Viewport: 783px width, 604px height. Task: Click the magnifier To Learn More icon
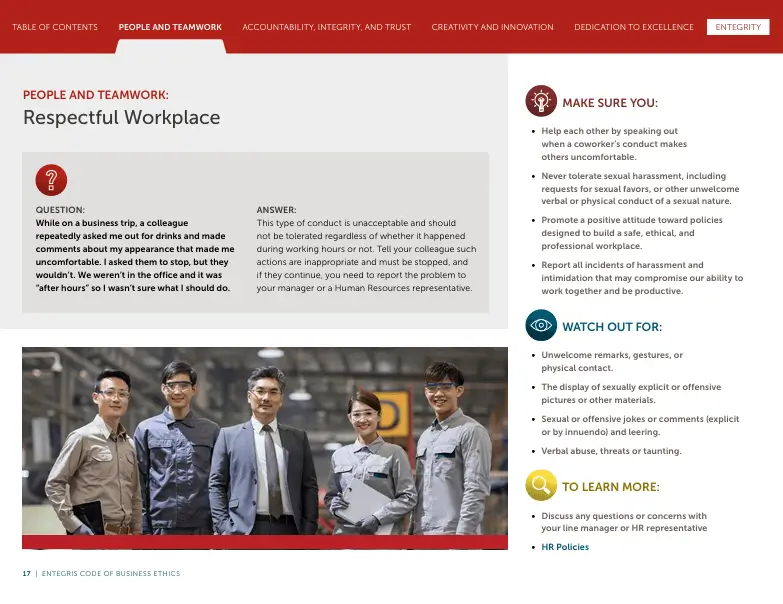point(541,485)
